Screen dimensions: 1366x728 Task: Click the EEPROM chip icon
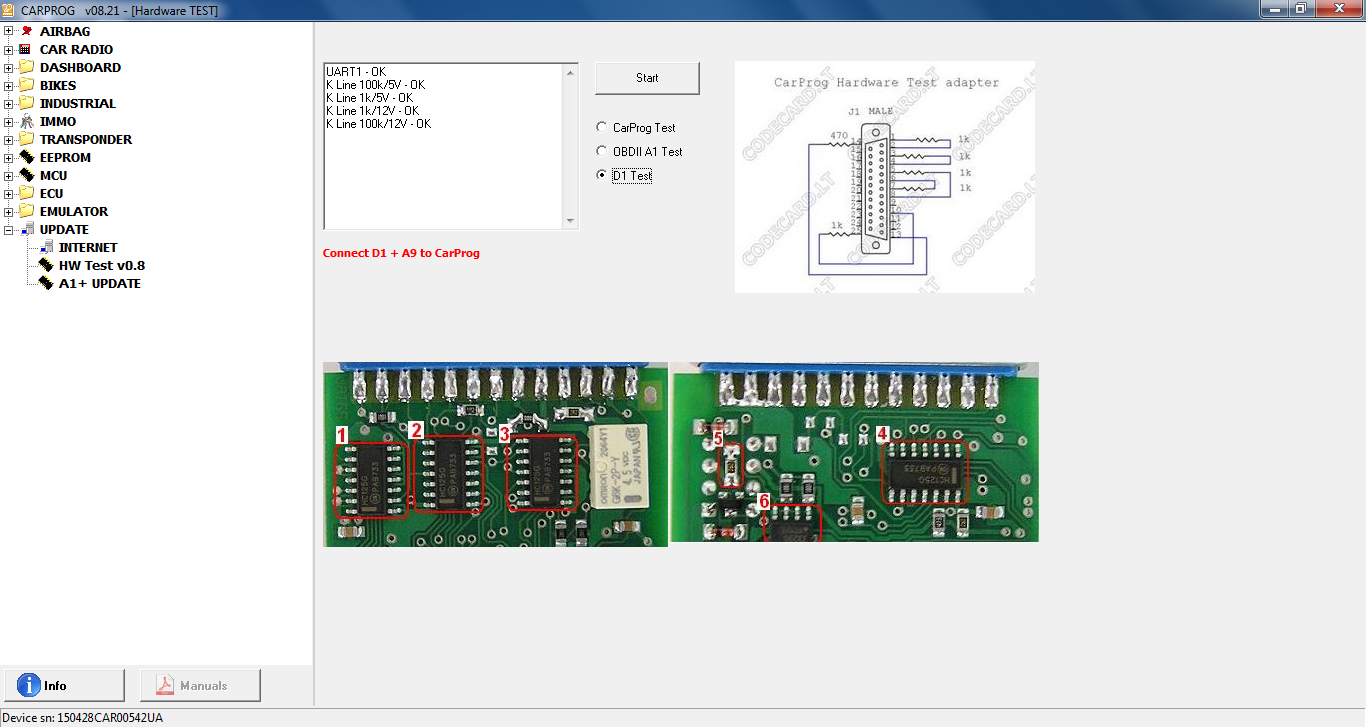click(x=26, y=157)
